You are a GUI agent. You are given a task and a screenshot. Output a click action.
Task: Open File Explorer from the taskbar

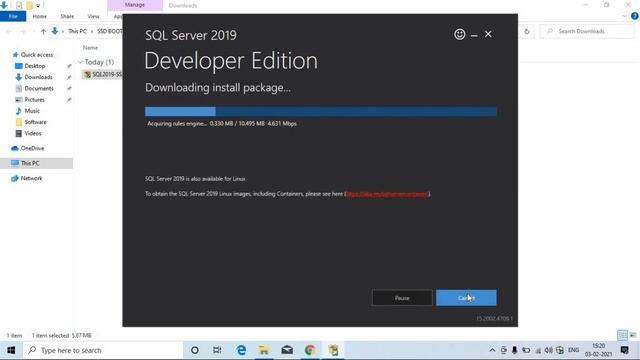[264, 350]
